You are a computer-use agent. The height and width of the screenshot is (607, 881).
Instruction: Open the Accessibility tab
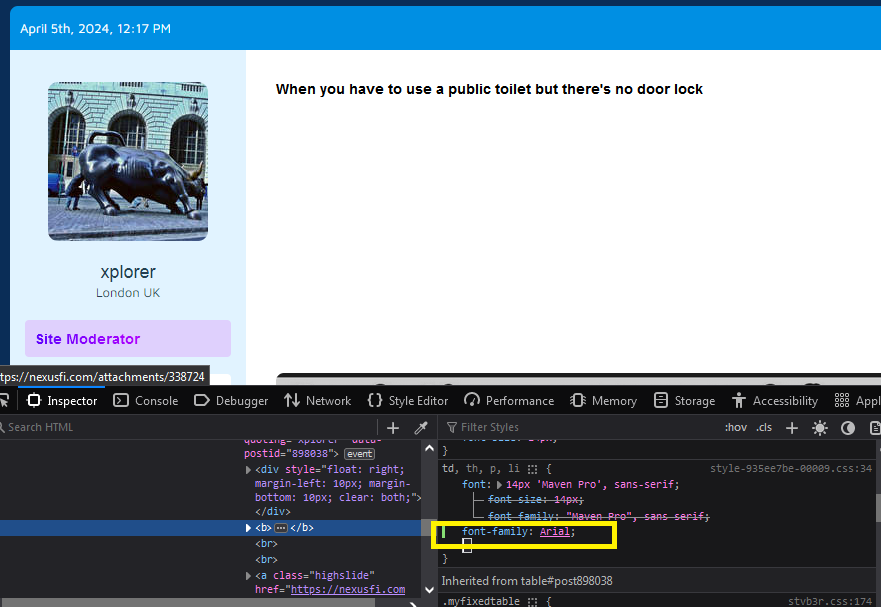(775, 400)
